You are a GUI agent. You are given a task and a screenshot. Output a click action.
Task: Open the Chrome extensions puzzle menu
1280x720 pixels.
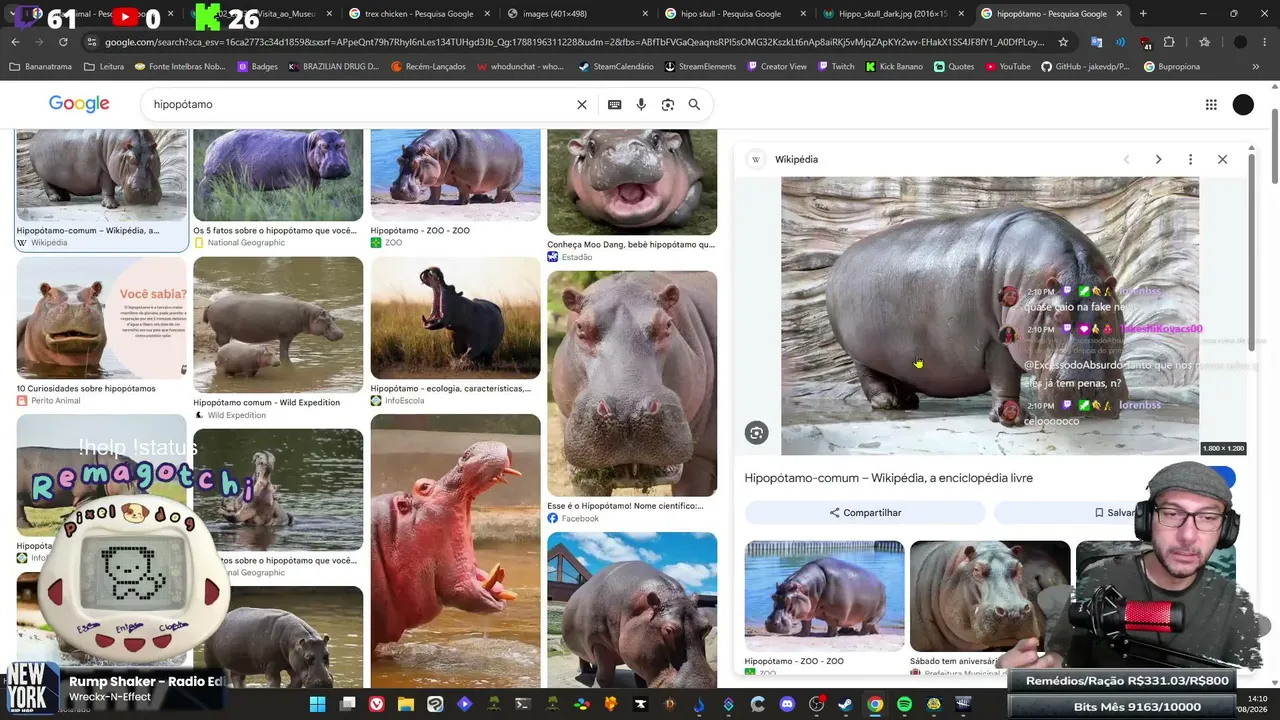point(1169,42)
